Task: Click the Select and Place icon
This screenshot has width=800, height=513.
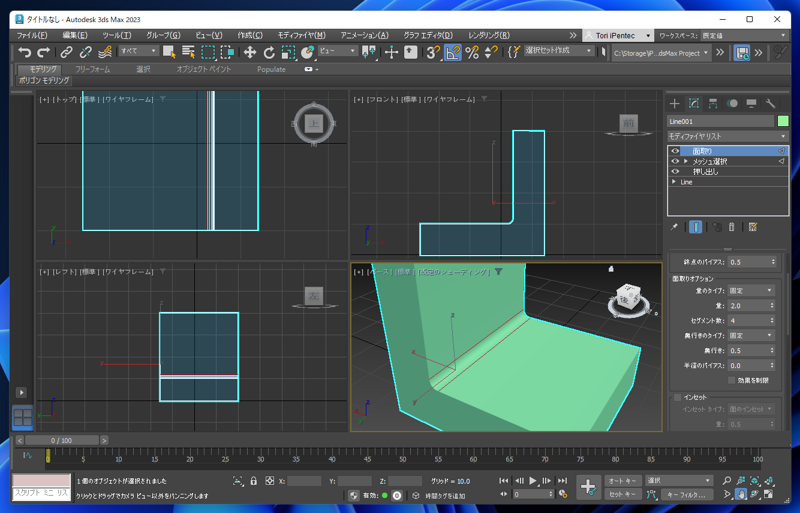Action: click(x=307, y=52)
